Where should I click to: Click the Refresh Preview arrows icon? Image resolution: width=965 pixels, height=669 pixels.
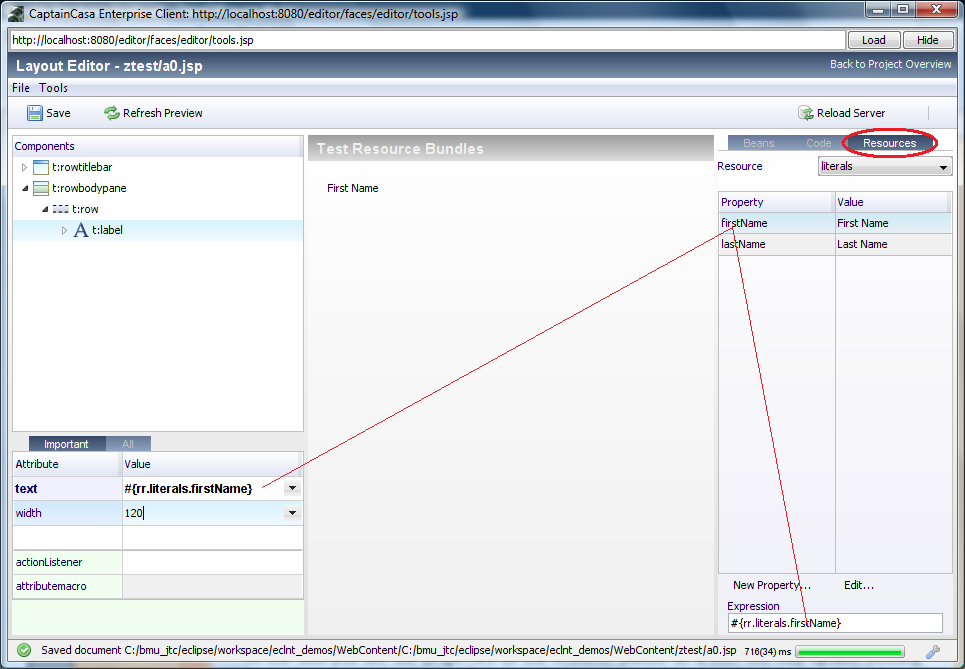111,113
